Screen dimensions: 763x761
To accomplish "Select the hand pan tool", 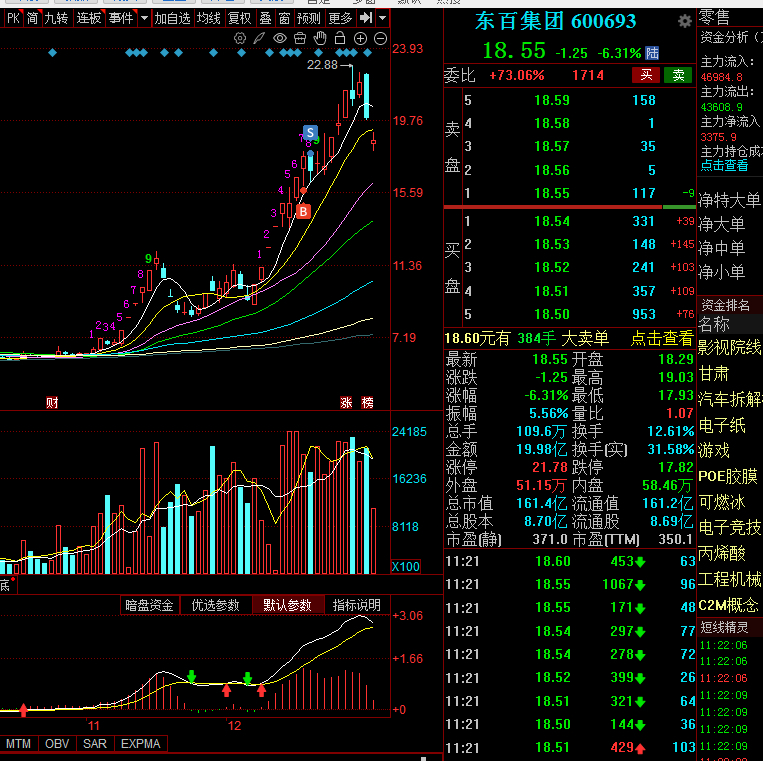I will (x=320, y=38).
